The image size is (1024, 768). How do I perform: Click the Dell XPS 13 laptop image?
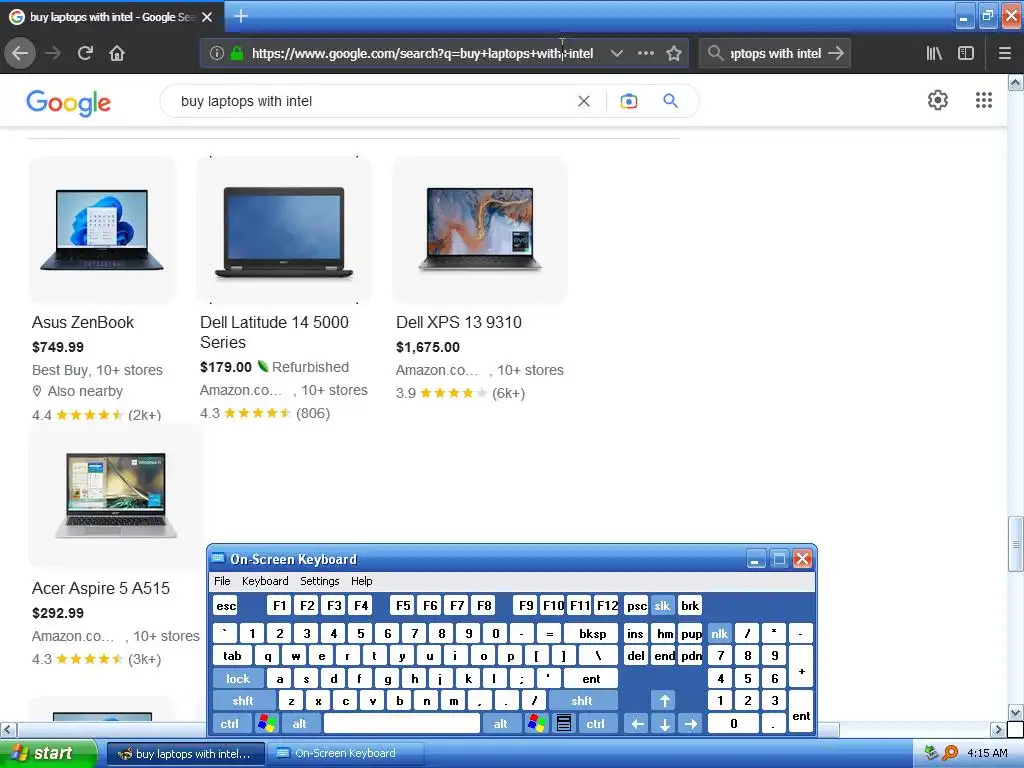click(480, 230)
